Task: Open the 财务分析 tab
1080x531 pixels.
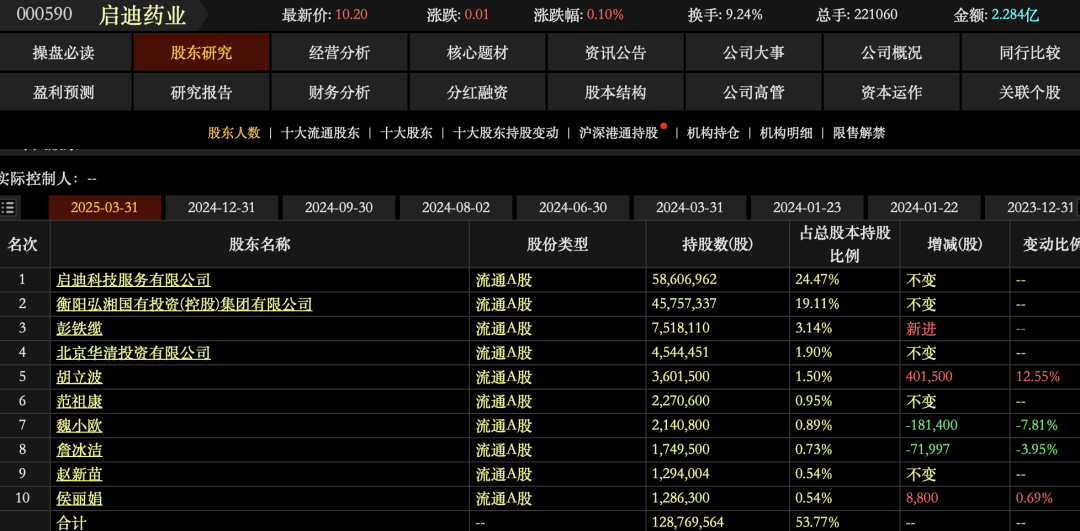Action: point(339,92)
